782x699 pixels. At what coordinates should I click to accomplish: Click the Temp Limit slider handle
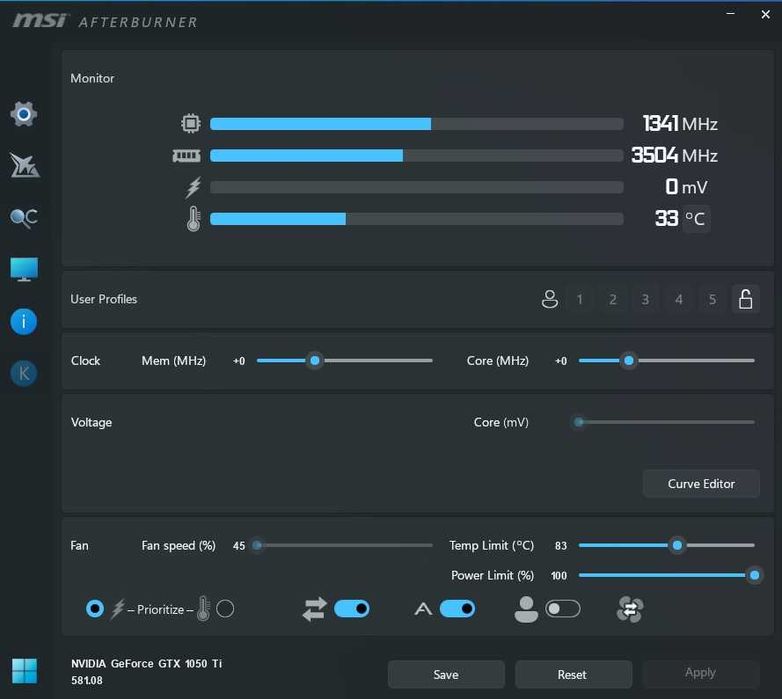click(677, 545)
